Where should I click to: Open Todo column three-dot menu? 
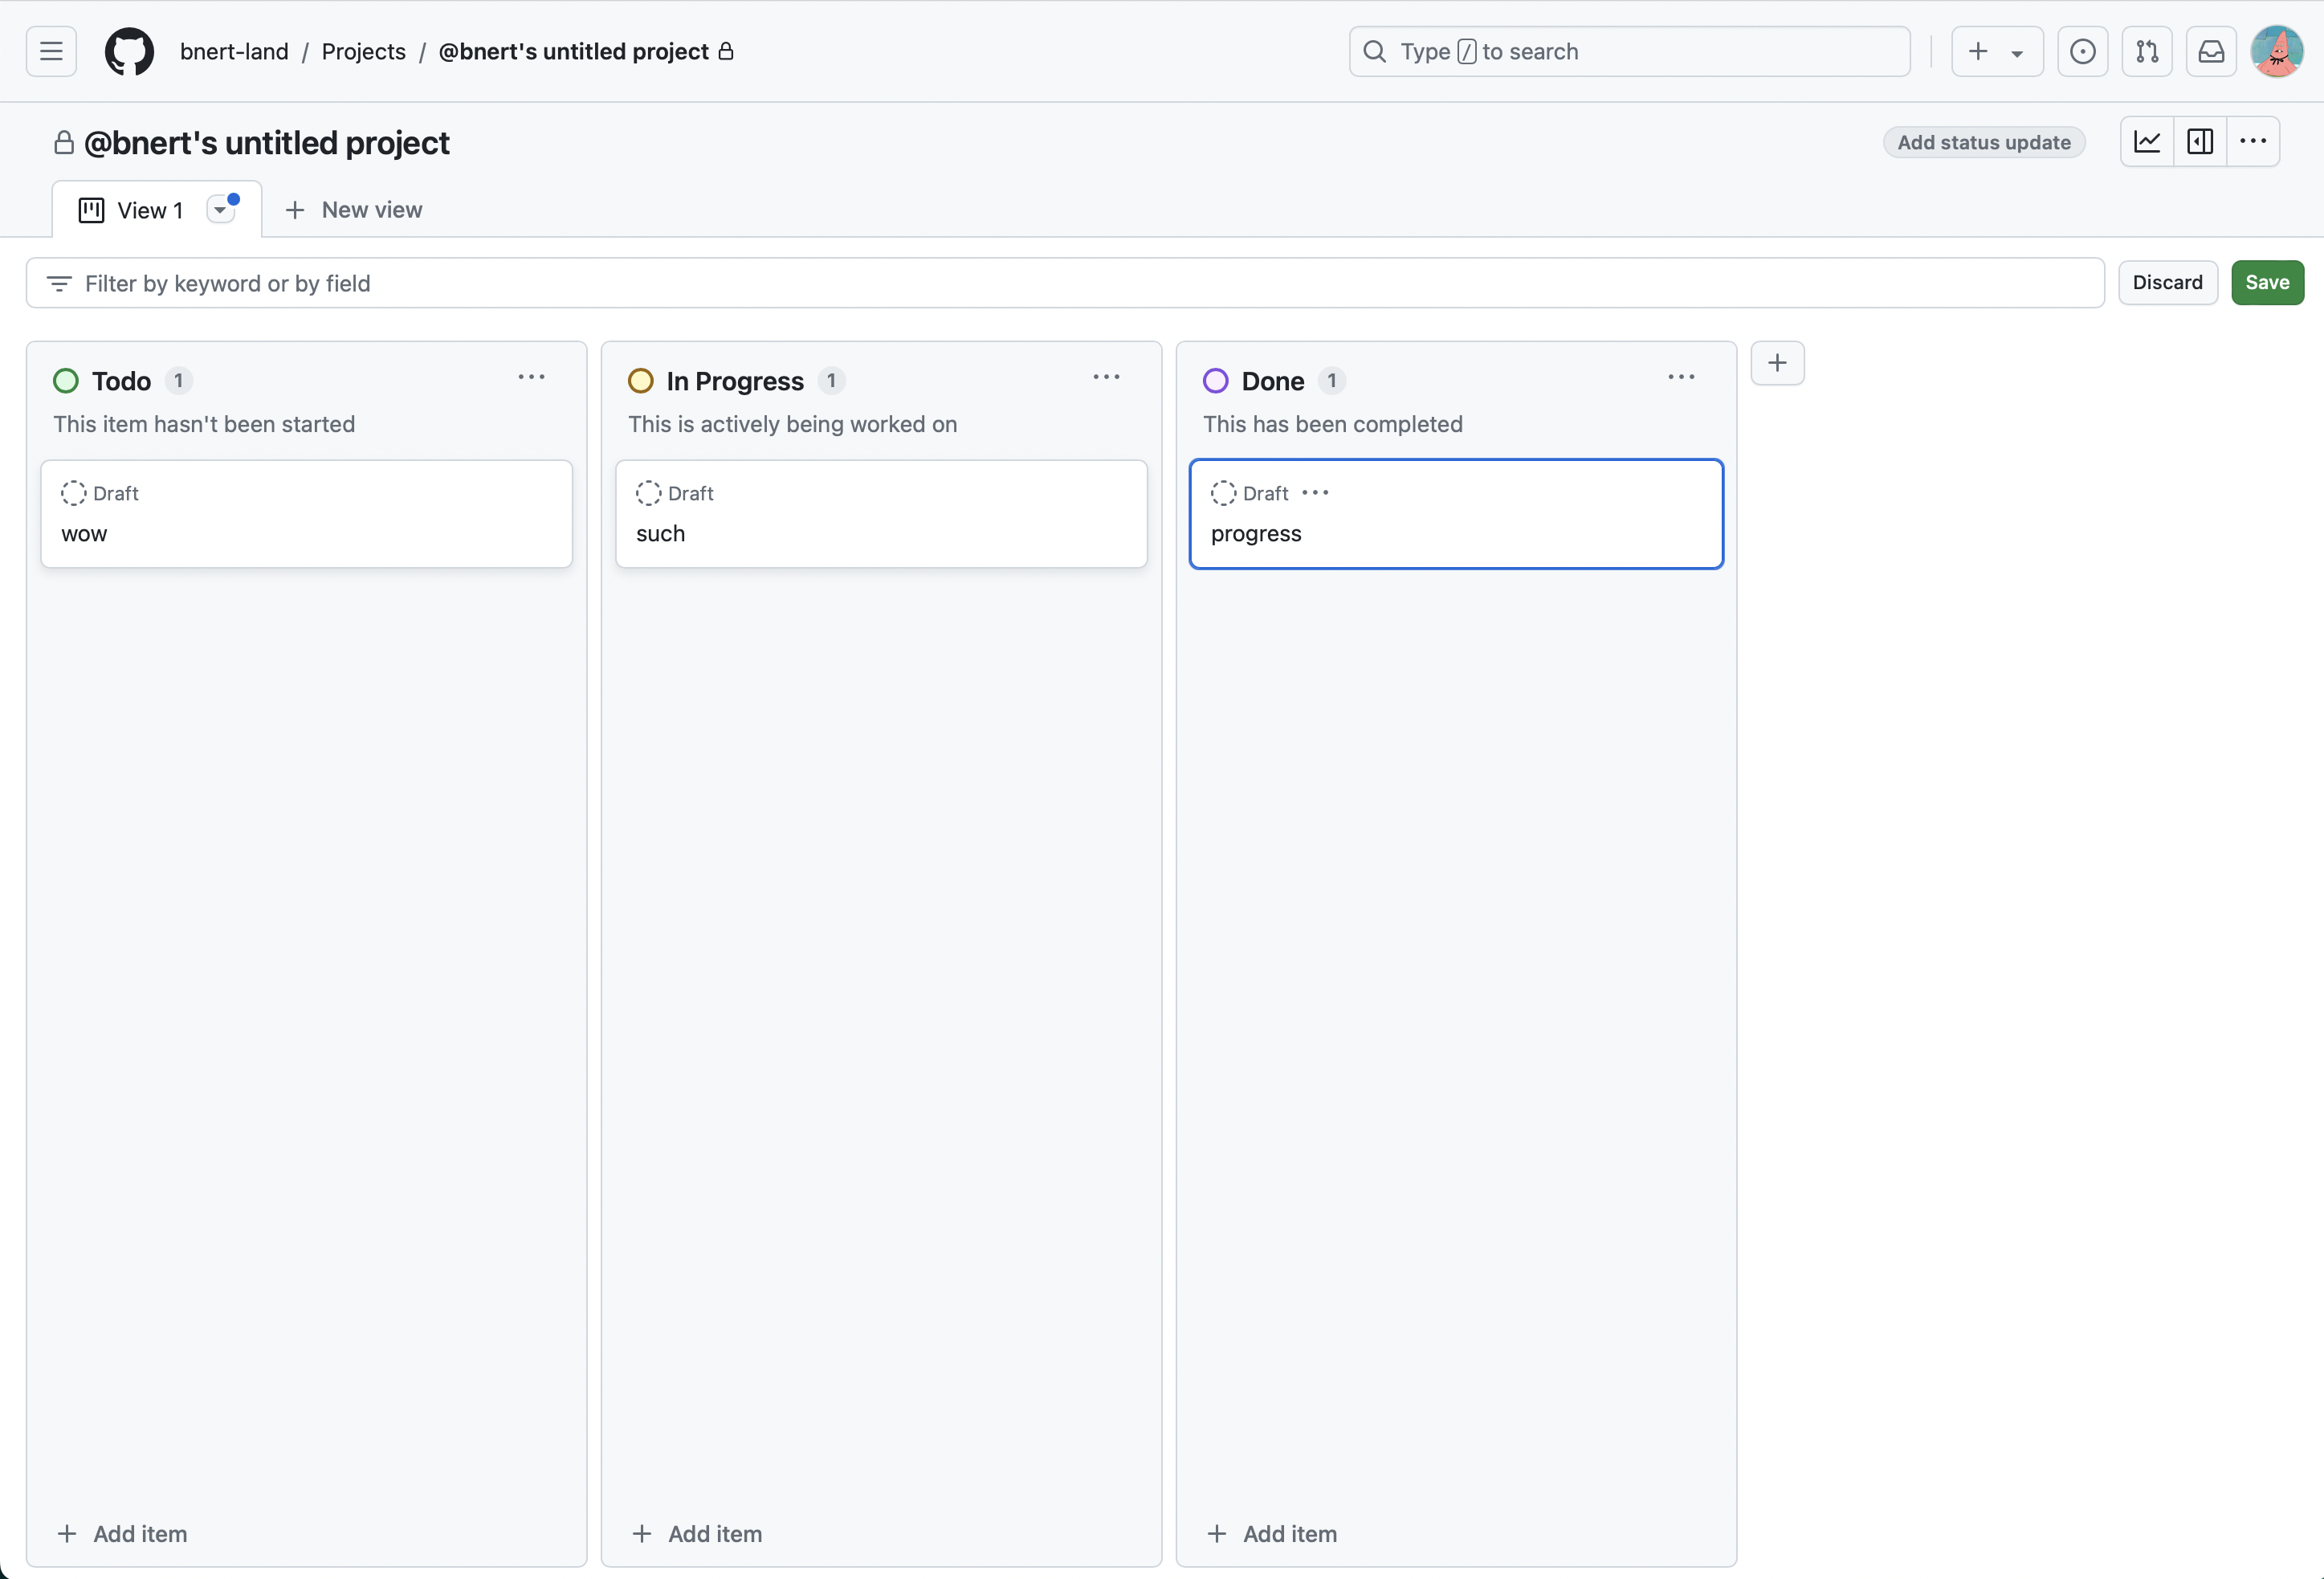(531, 378)
